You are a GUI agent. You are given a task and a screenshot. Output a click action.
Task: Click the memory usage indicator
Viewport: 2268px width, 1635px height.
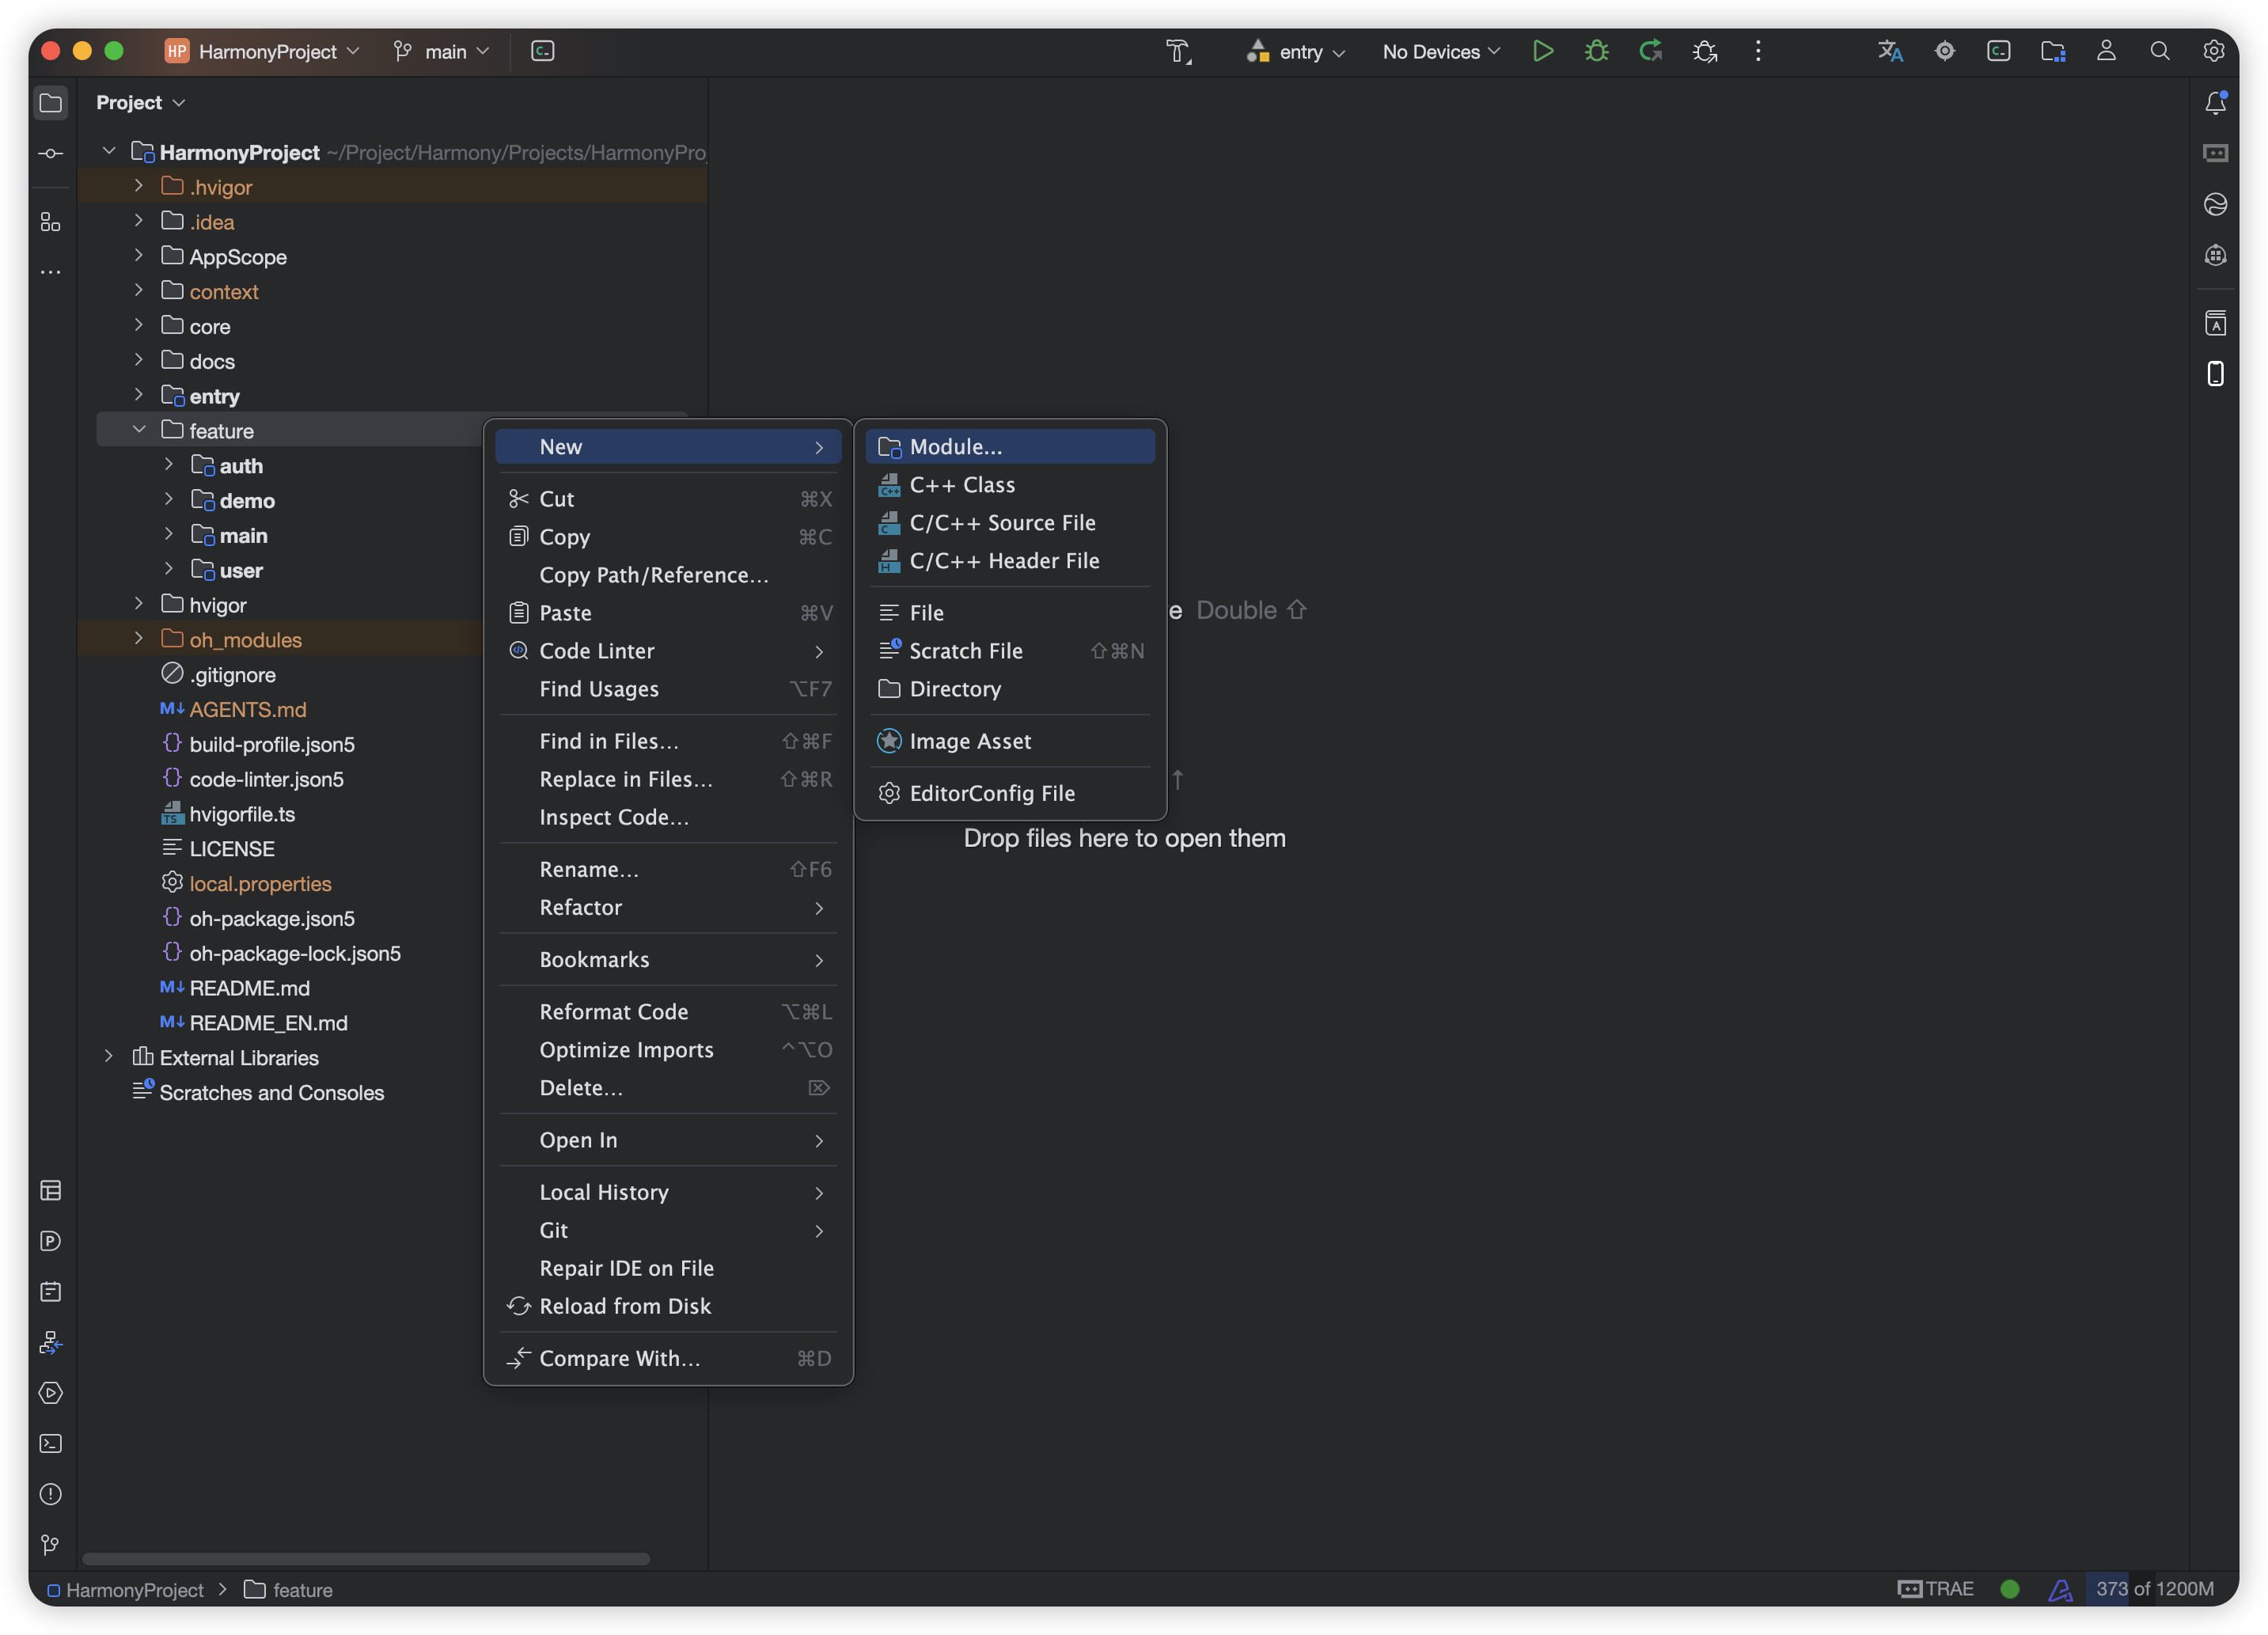coord(2153,1589)
